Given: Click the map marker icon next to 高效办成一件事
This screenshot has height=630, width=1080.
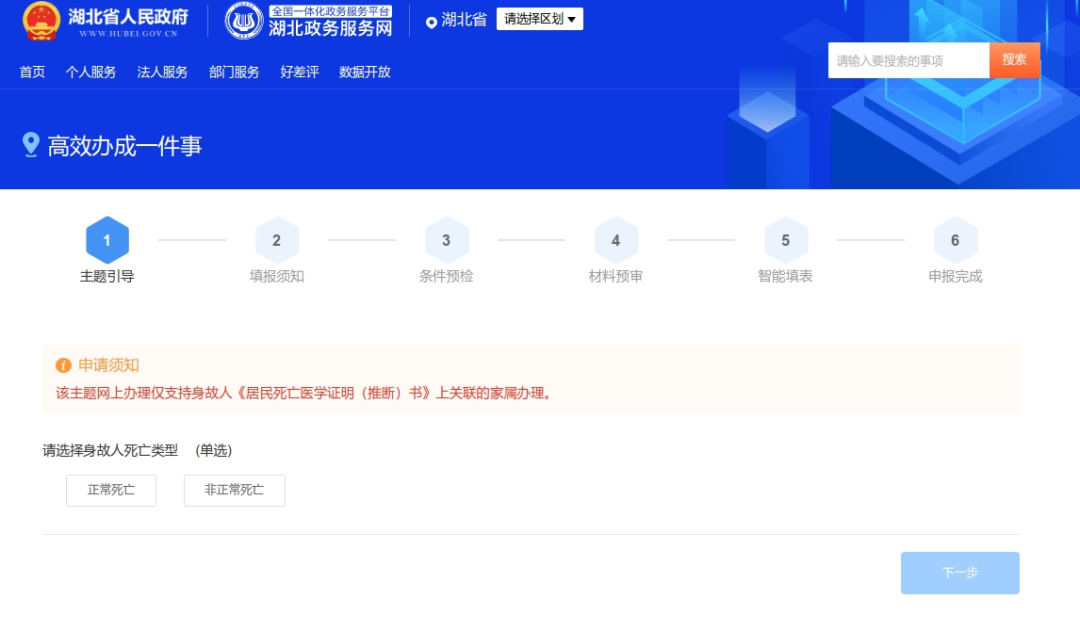Looking at the screenshot, I should click(29, 146).
